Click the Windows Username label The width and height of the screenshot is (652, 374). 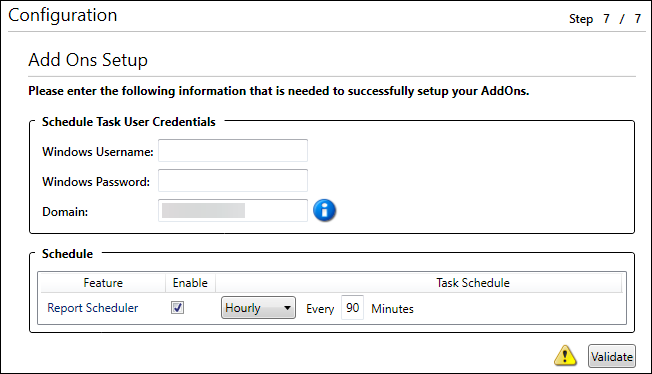tap(98, 152)
